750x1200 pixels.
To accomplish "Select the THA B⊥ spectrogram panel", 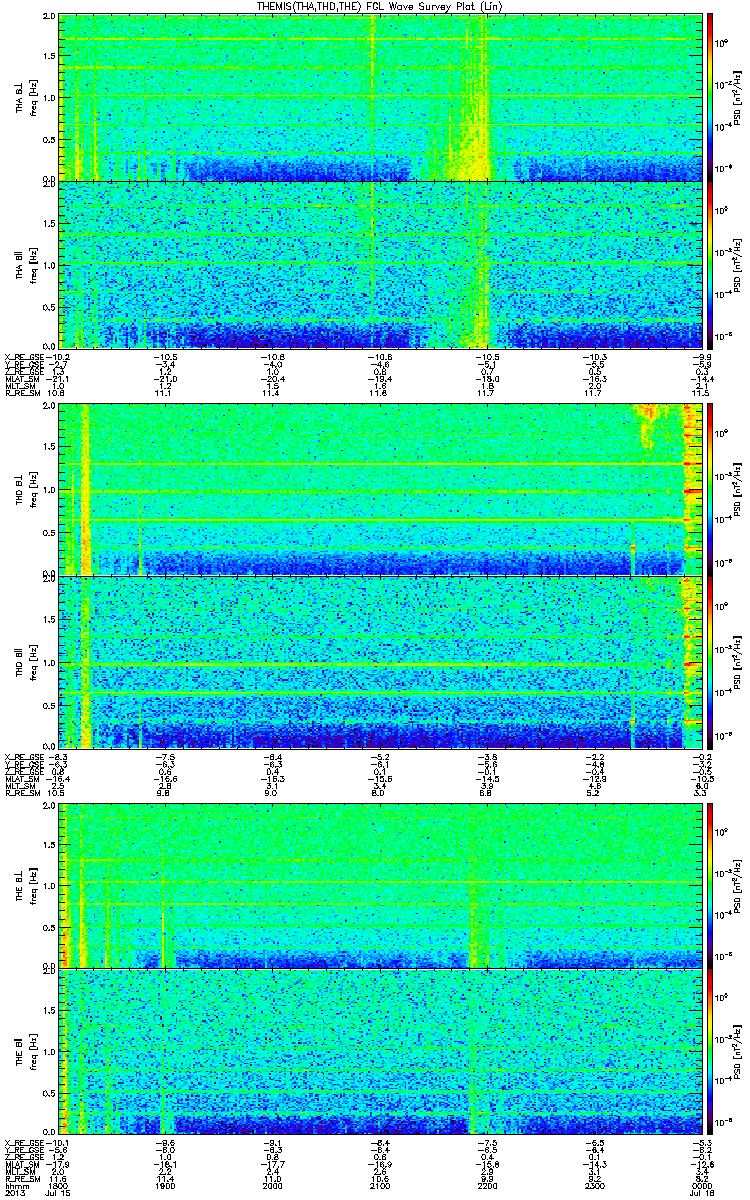I will (378, 98).
